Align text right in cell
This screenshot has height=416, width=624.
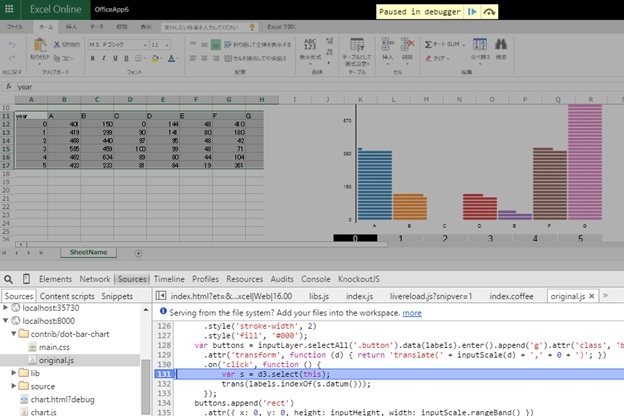coord(216,58)
